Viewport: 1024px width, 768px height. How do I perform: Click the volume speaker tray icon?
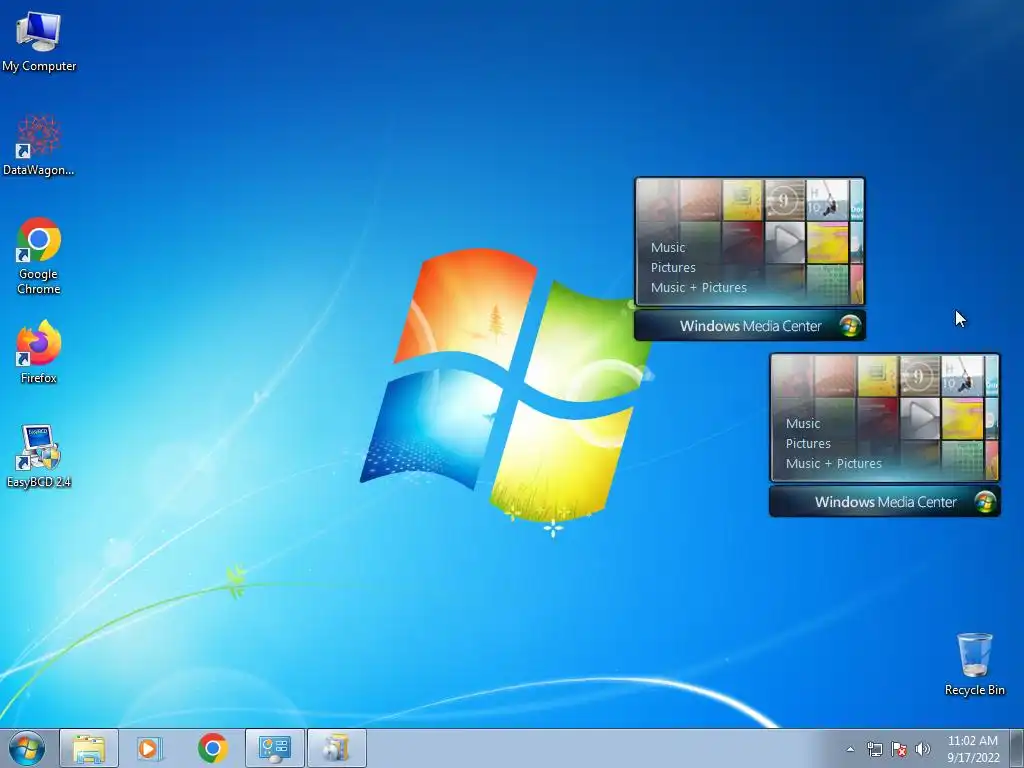pos(923,749)
